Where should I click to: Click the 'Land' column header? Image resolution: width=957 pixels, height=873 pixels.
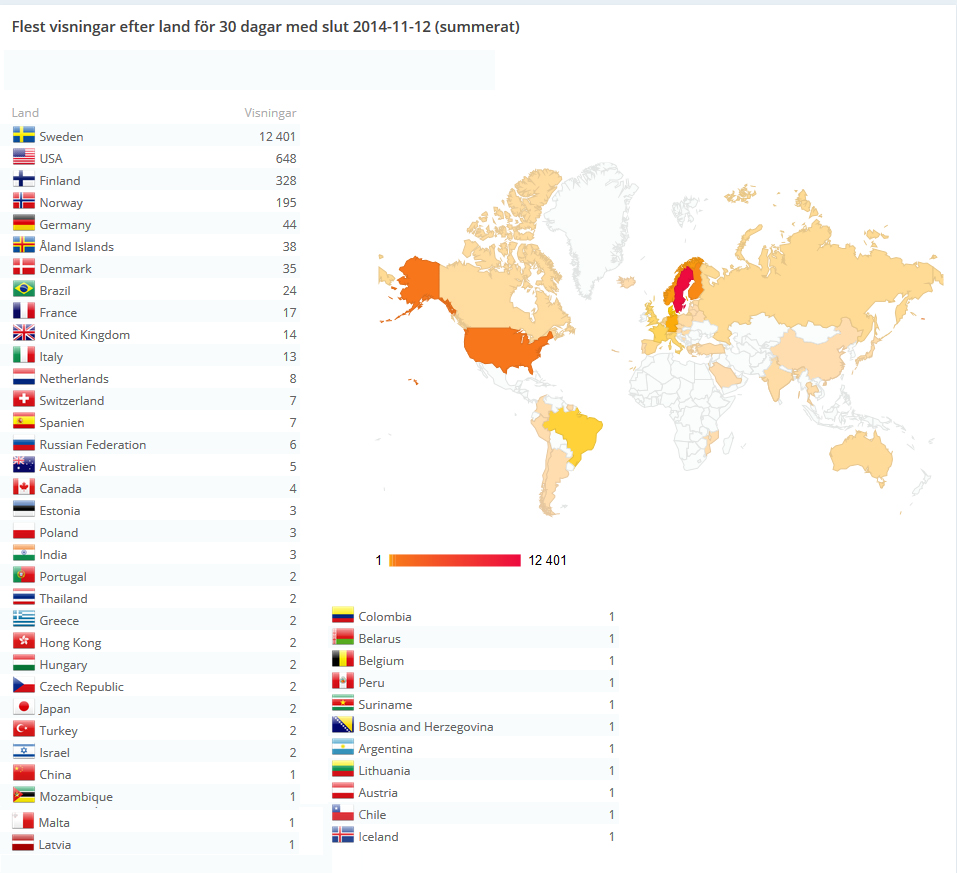(x=25, y=113)
